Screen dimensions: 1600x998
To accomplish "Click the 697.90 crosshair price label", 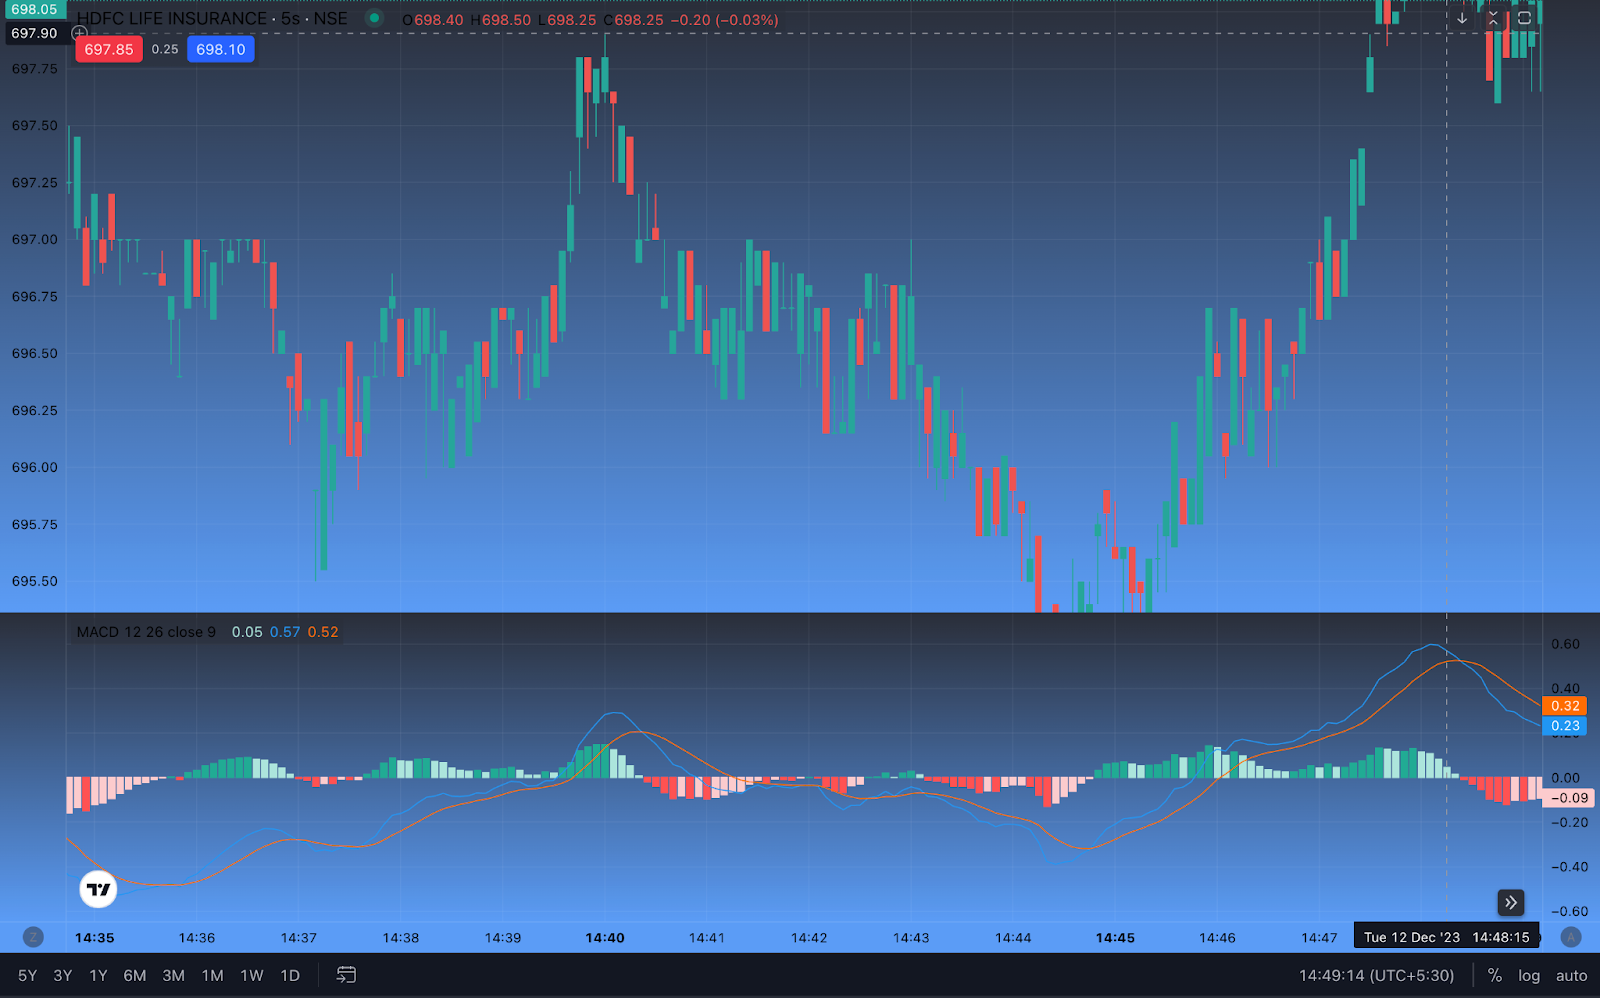I will pos(34,33).
